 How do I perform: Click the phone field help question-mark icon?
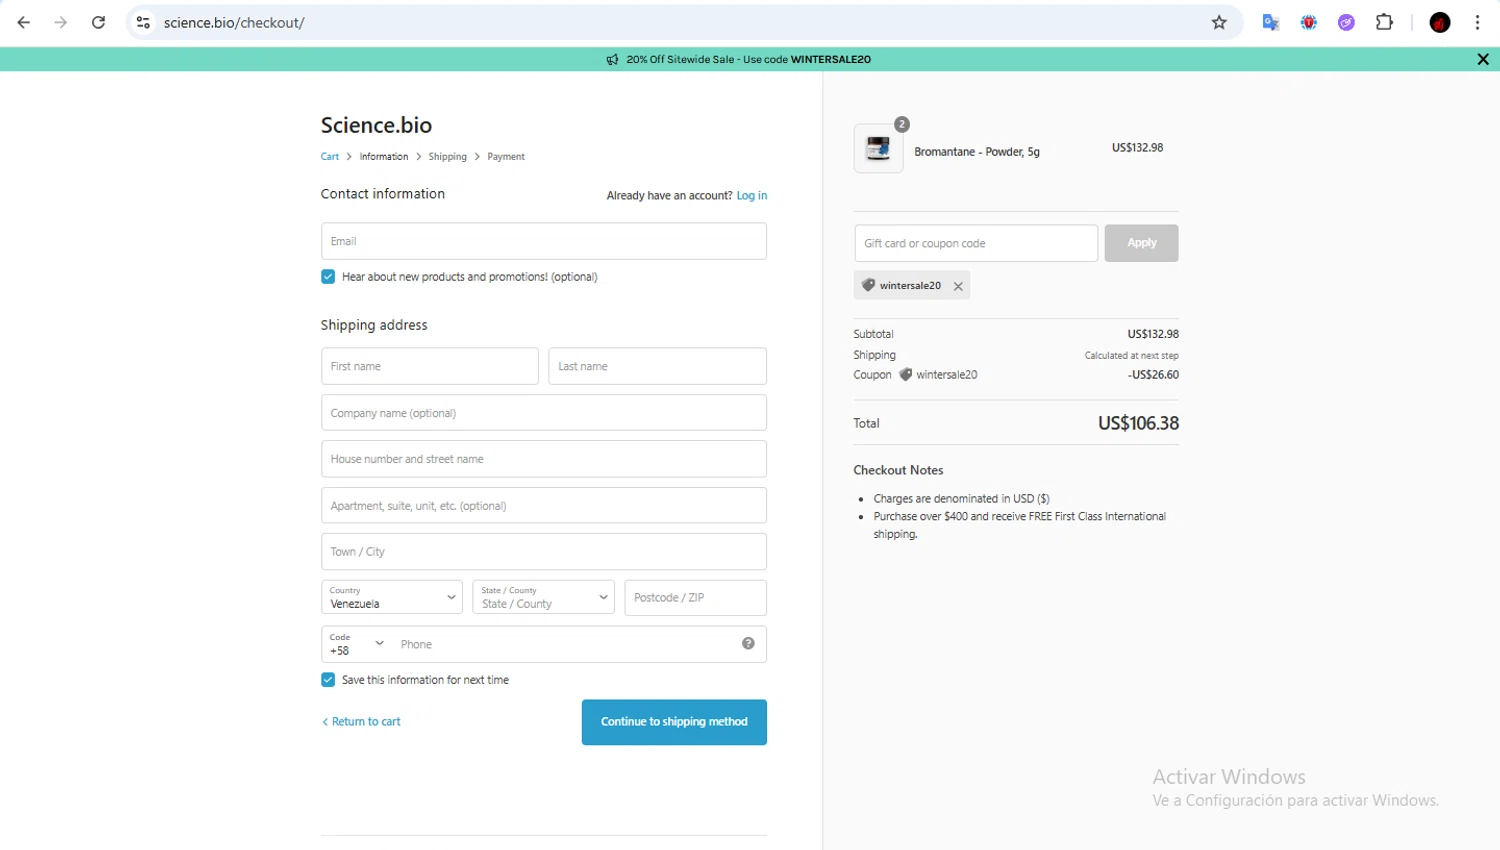[x=748, y=644]
